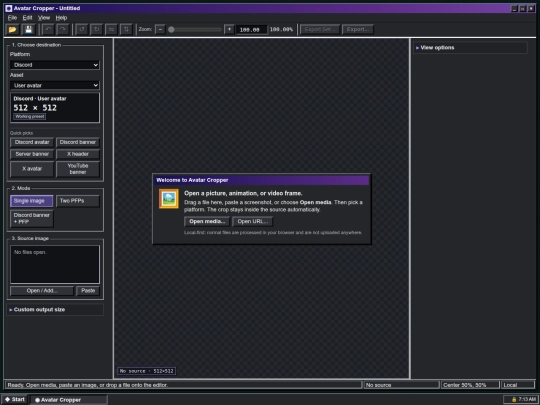Click the rotate counterclockwise icon
The height and width of the screenshot is (405, 540).
point(82,30)
